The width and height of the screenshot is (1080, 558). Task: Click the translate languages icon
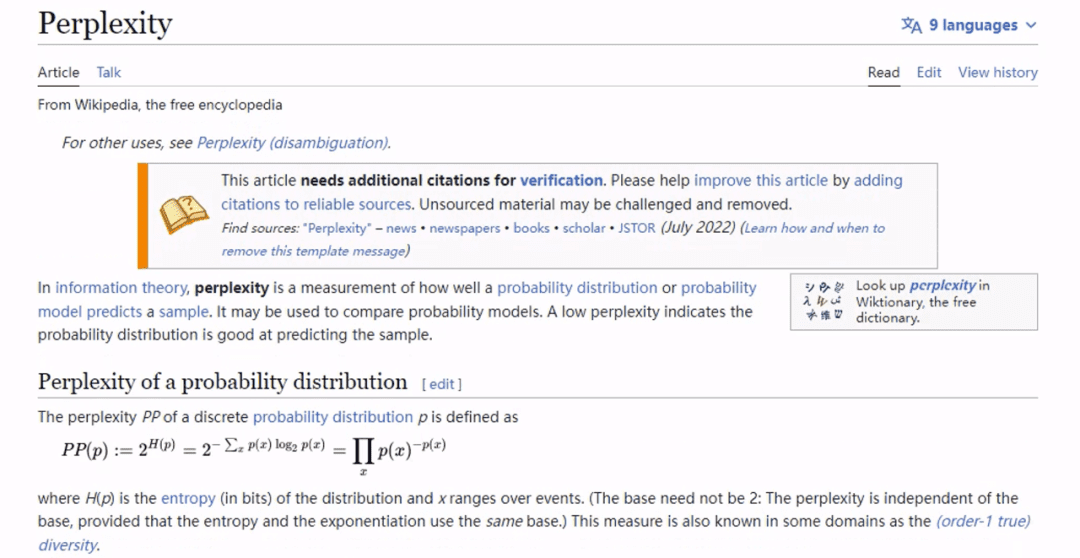pos(911,25)
